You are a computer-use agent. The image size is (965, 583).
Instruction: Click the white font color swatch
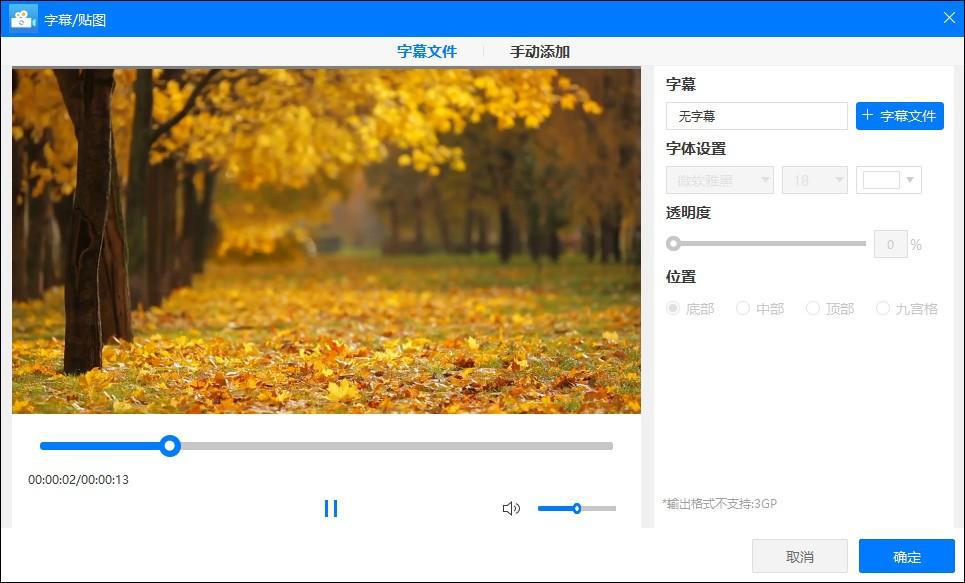(881, 180)
